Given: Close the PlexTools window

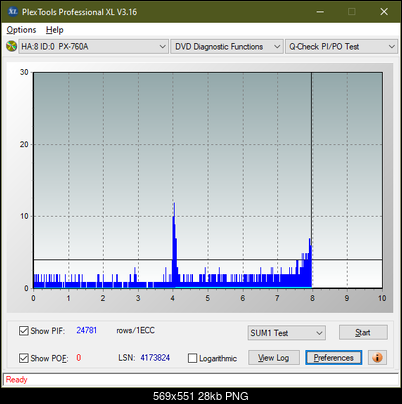Looking at the screenshot, I should point(384,12).
